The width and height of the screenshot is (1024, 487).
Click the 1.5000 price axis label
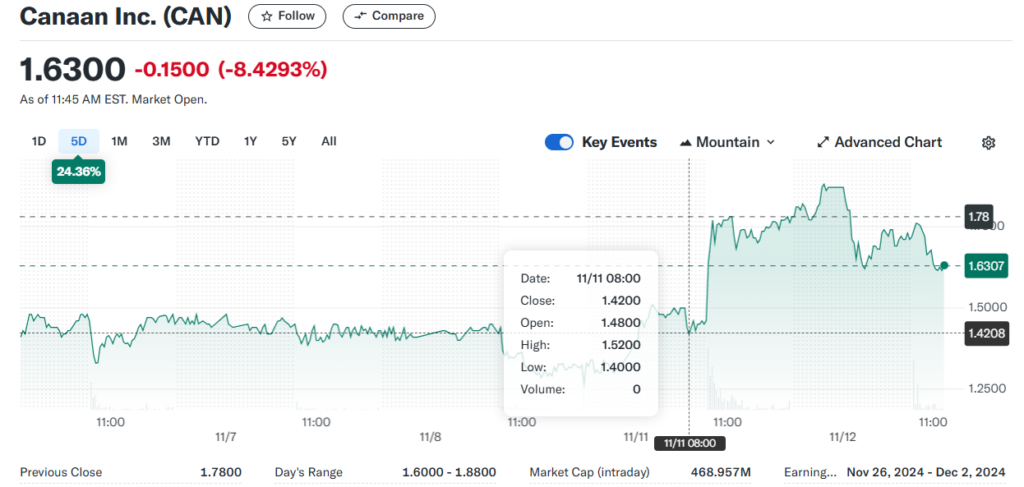tap(986, 307)
